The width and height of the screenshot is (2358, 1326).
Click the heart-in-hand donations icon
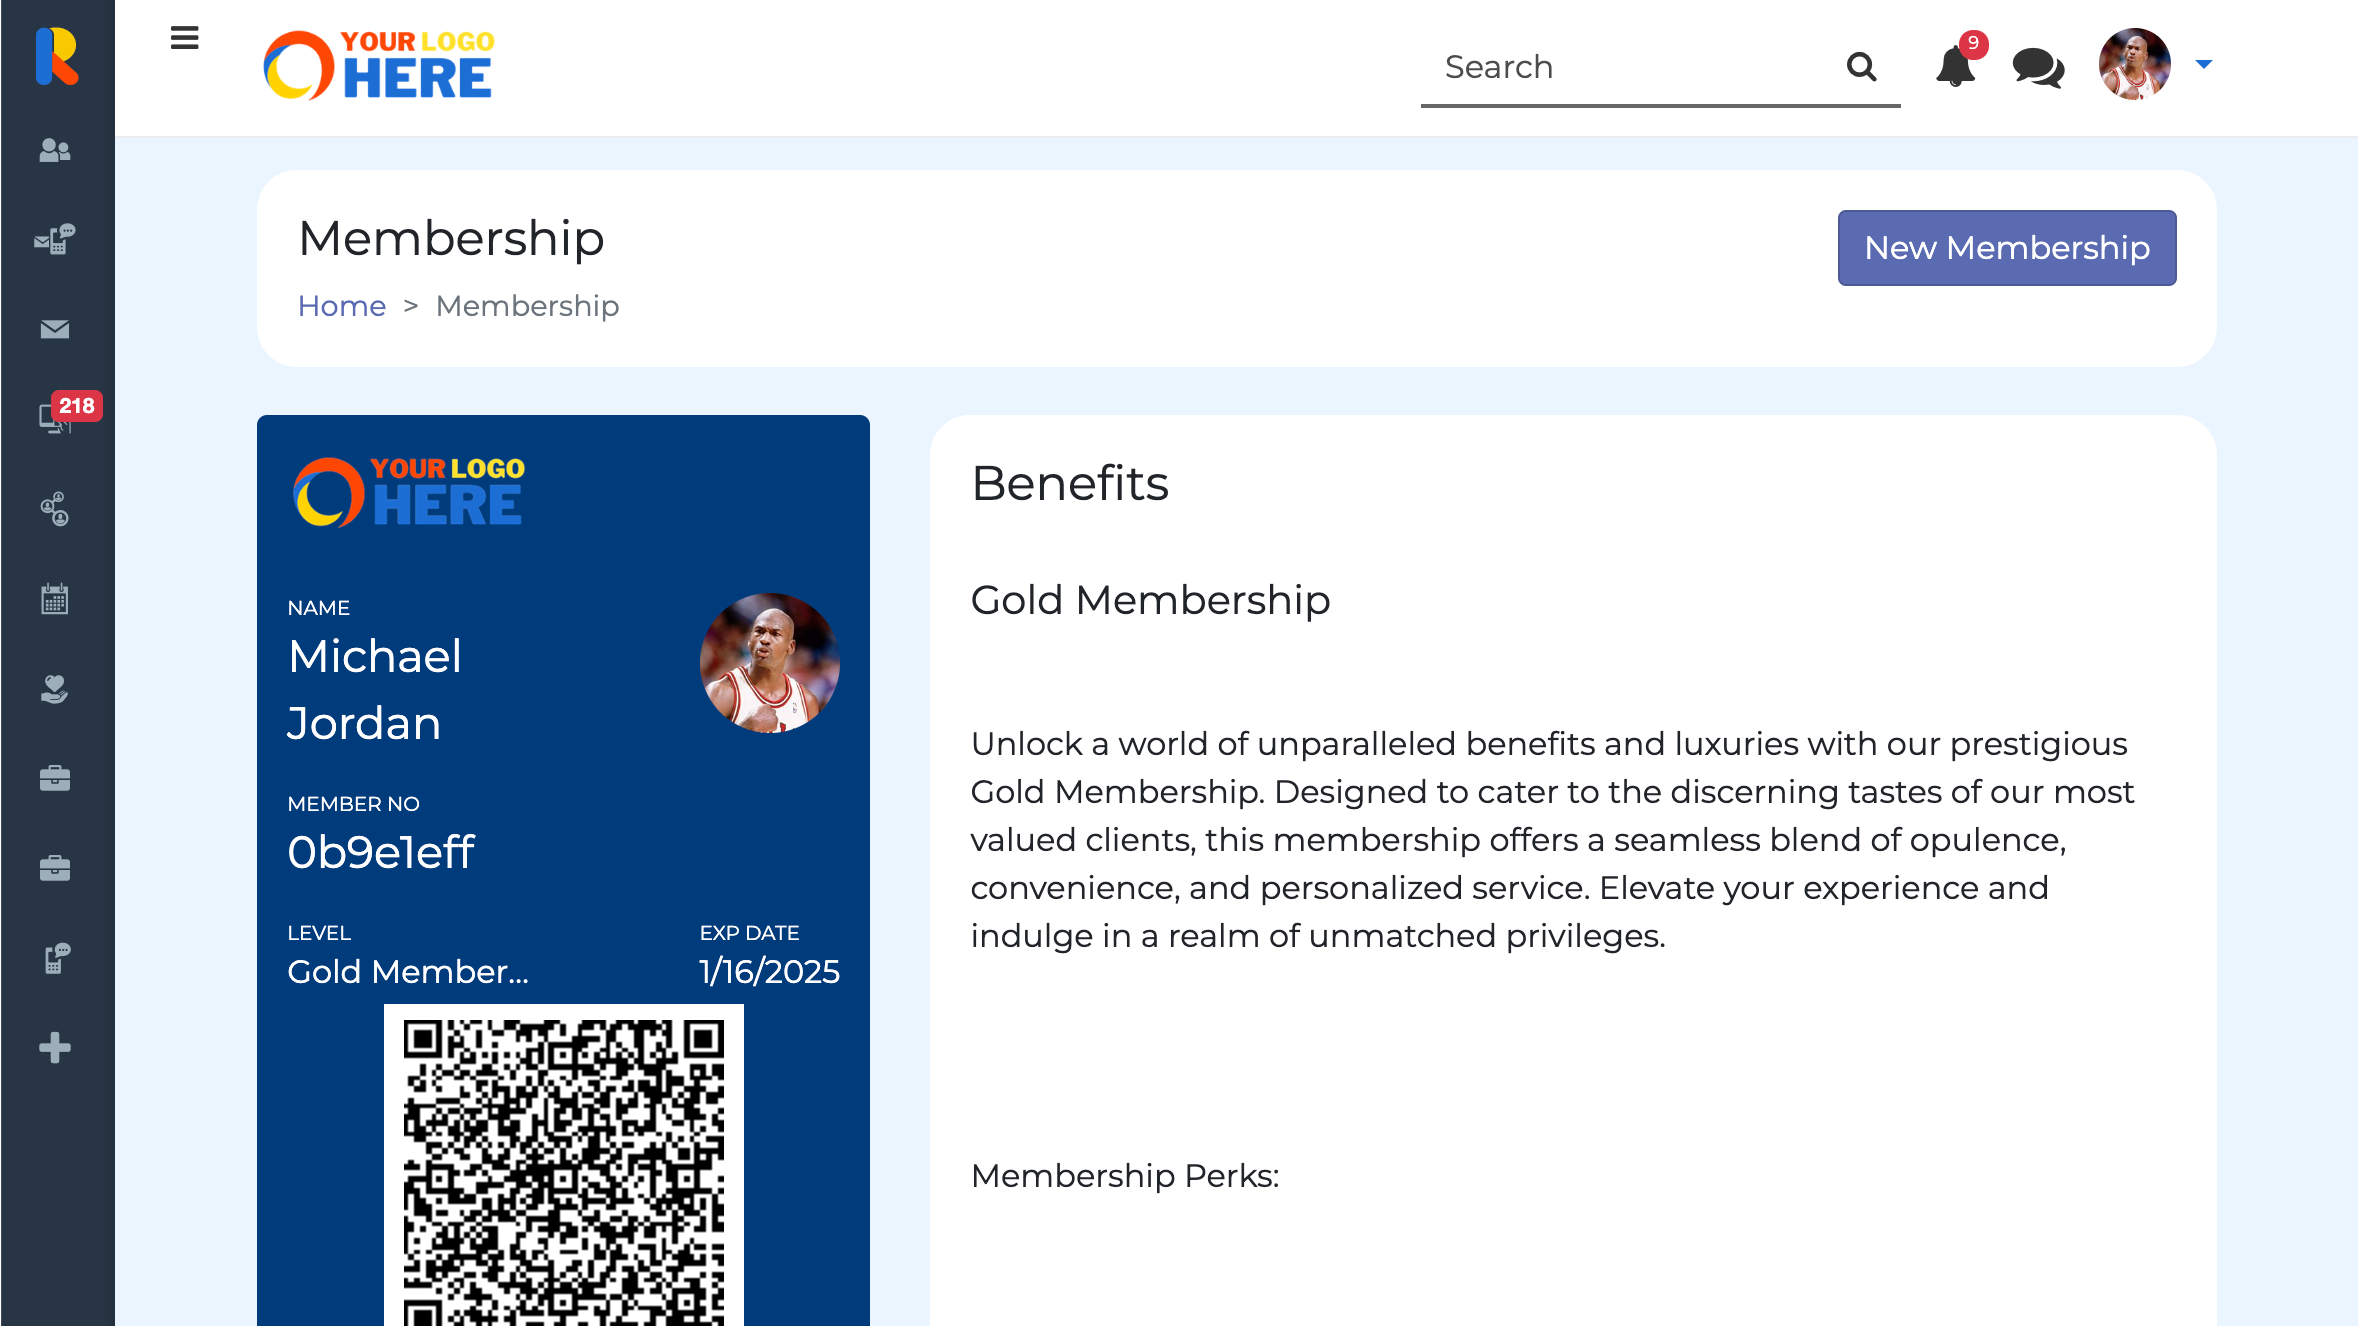point(55,689)
